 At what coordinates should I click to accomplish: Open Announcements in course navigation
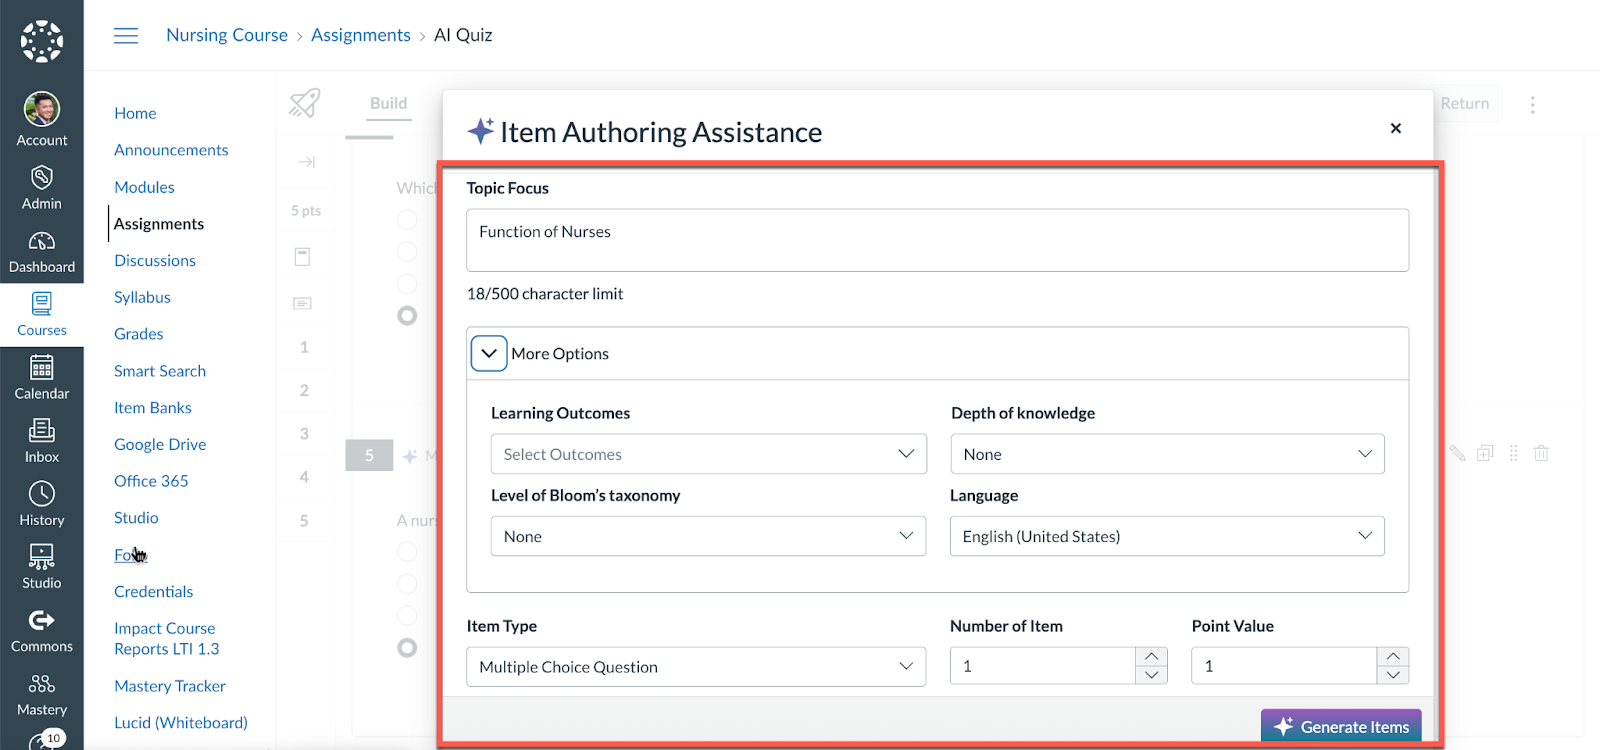pos(171,150)
